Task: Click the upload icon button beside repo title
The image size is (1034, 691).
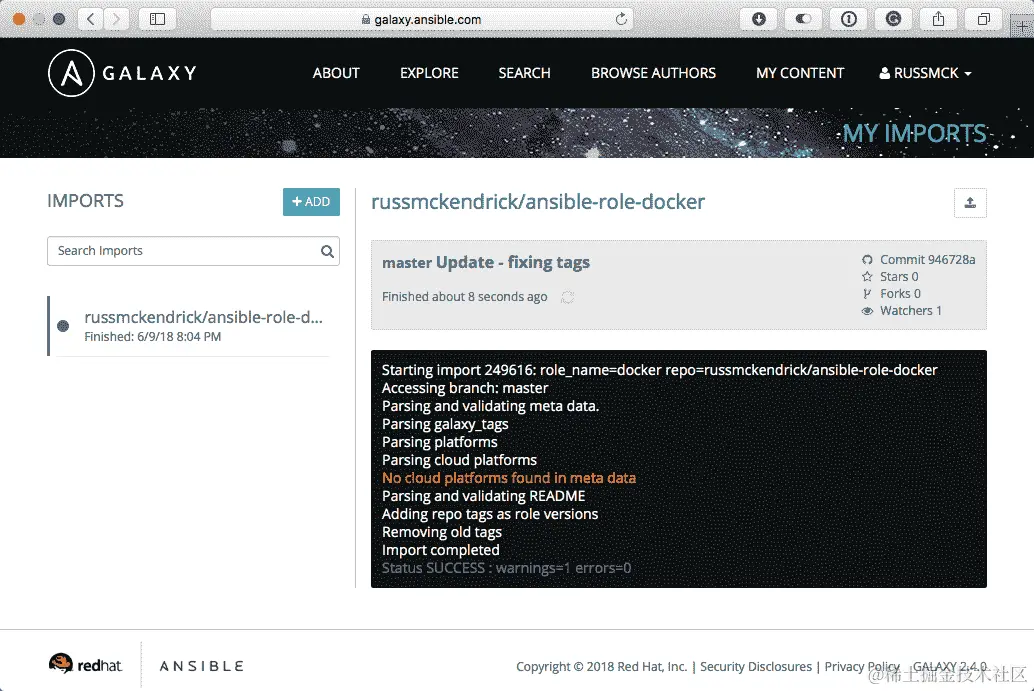Action: [x=970, y=203]
